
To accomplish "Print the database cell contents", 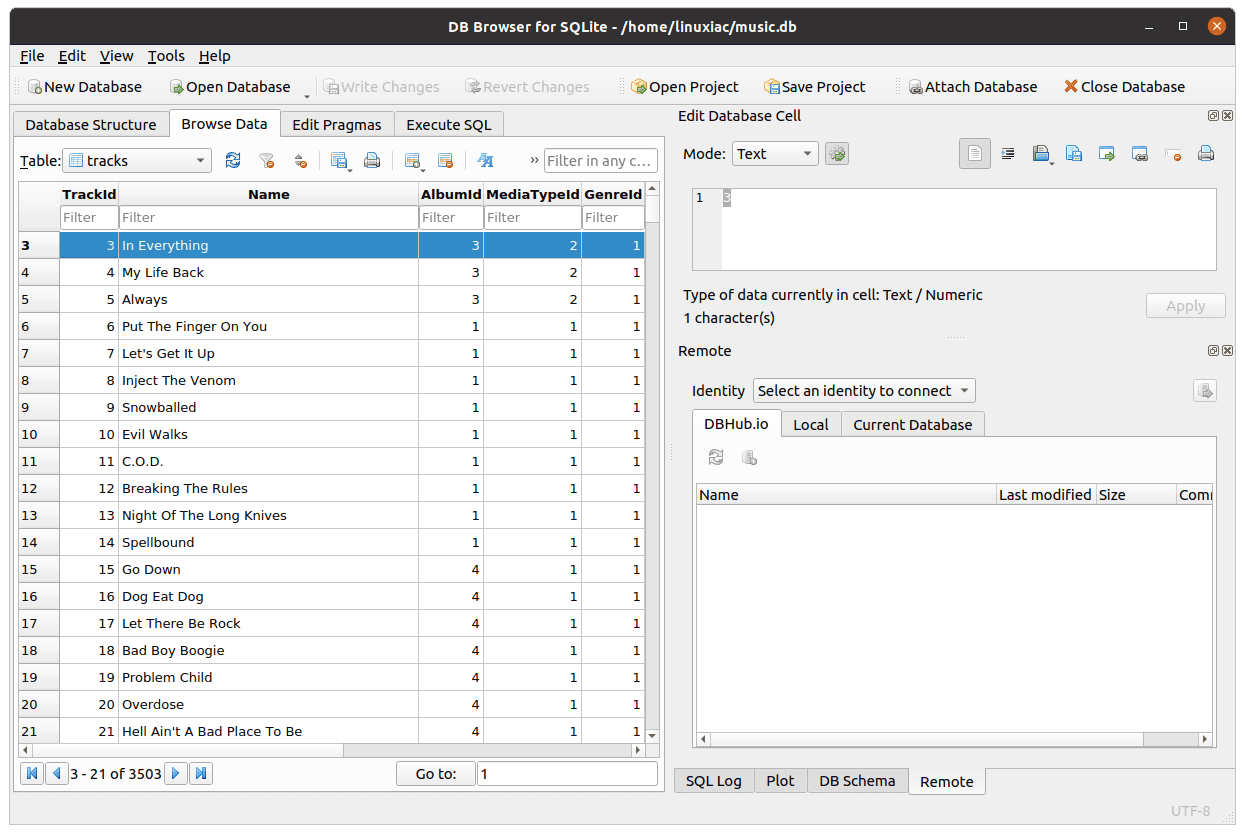I will pyautogui.click(x=1205, y=153).
